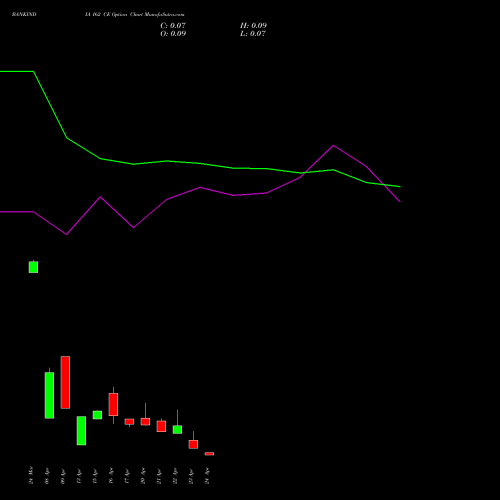Viewport: 500px width, 500px height.
Task: Click the 24 Apr date label
Action: click(207, 476)
